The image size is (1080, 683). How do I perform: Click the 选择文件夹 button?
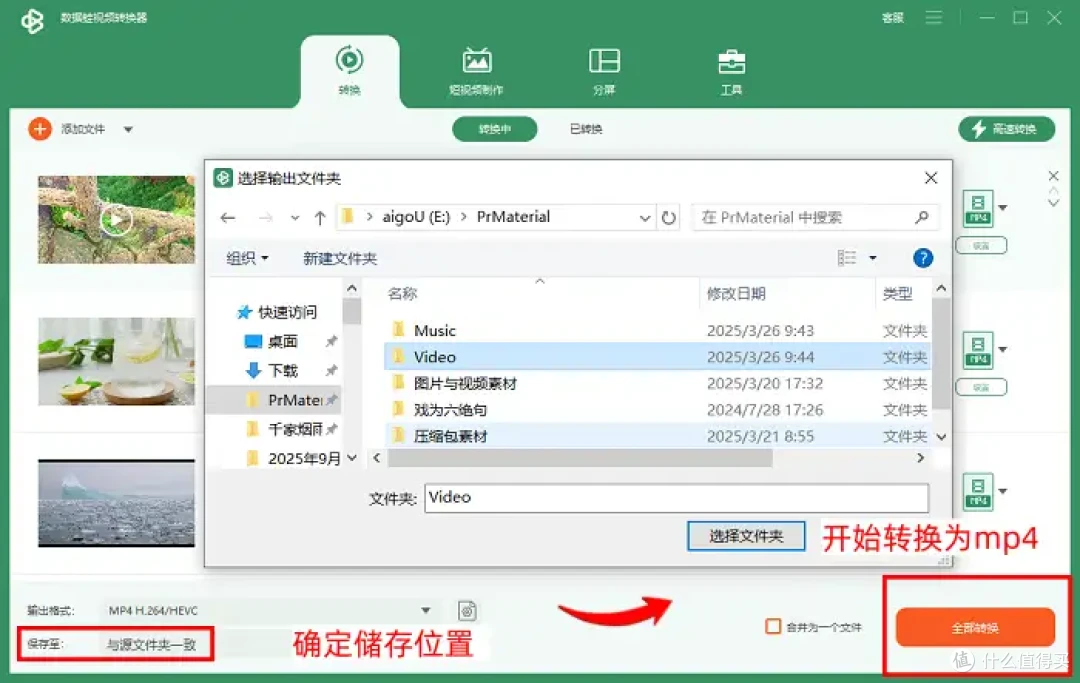pyautogui.click(x=746, y=536)
